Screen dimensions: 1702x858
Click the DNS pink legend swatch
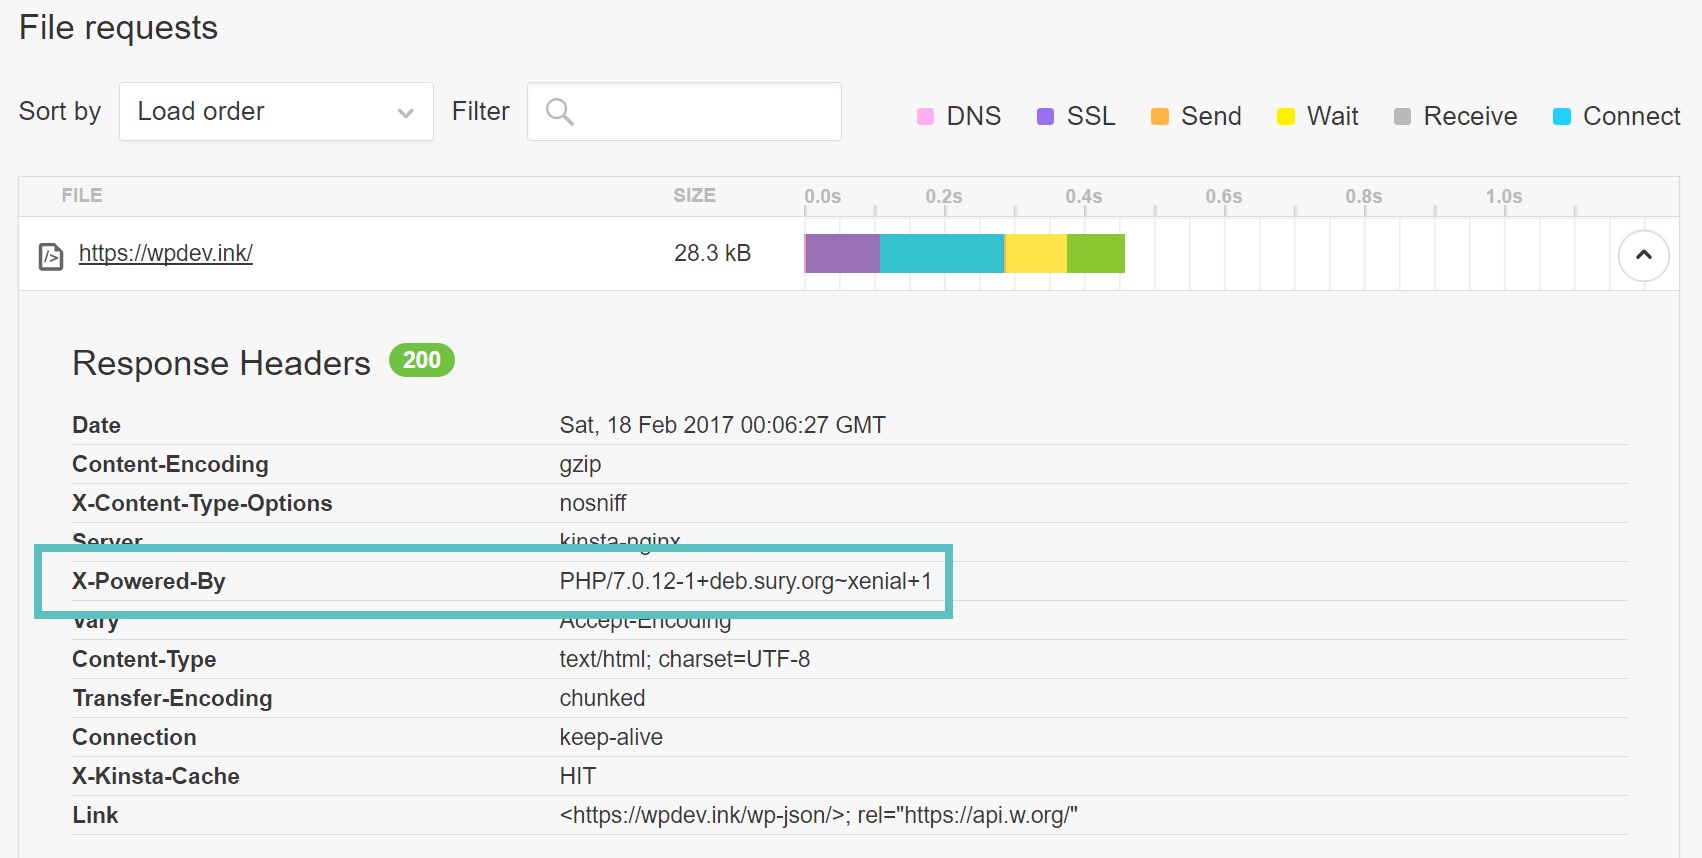click(x=926, y=117)
